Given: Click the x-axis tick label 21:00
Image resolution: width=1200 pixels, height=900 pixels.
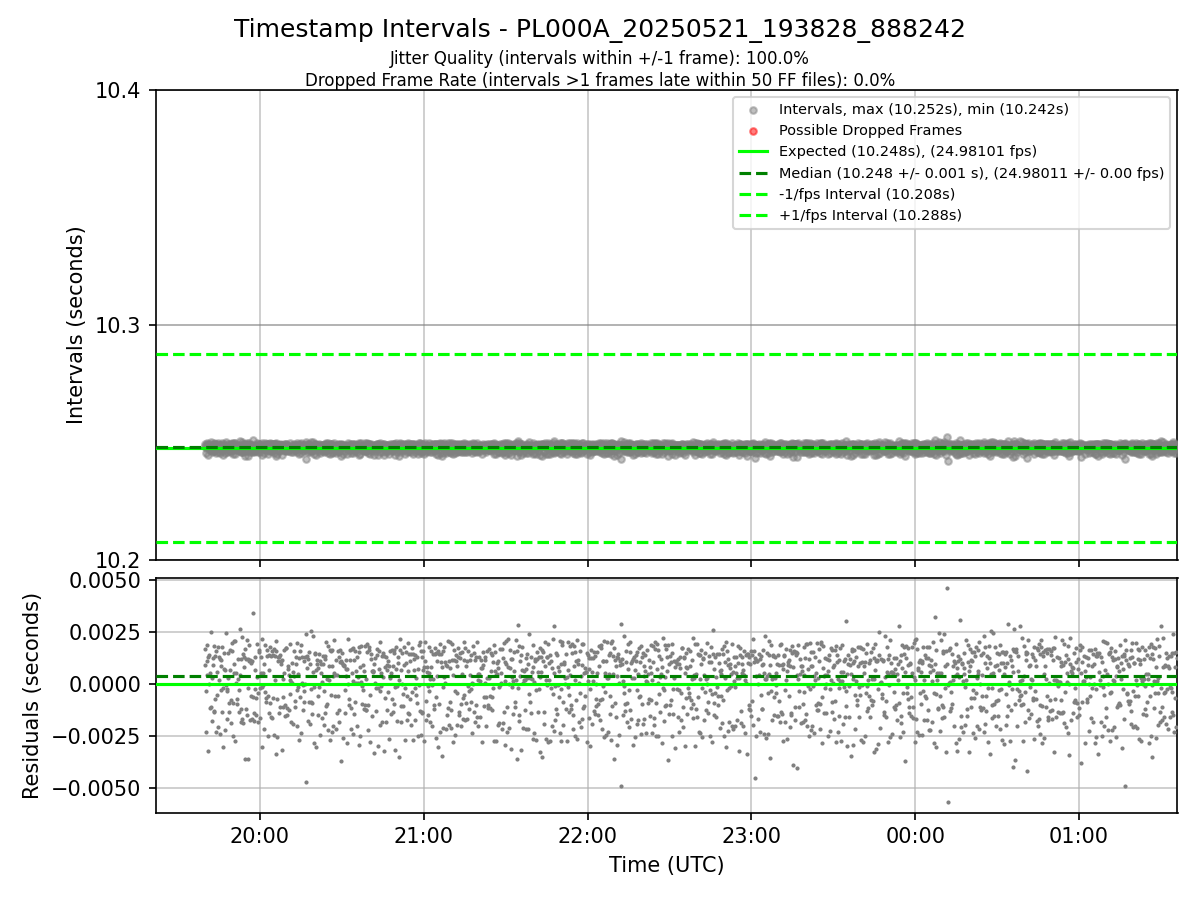Looking at the screenshot, I should [x=424, y=835].
